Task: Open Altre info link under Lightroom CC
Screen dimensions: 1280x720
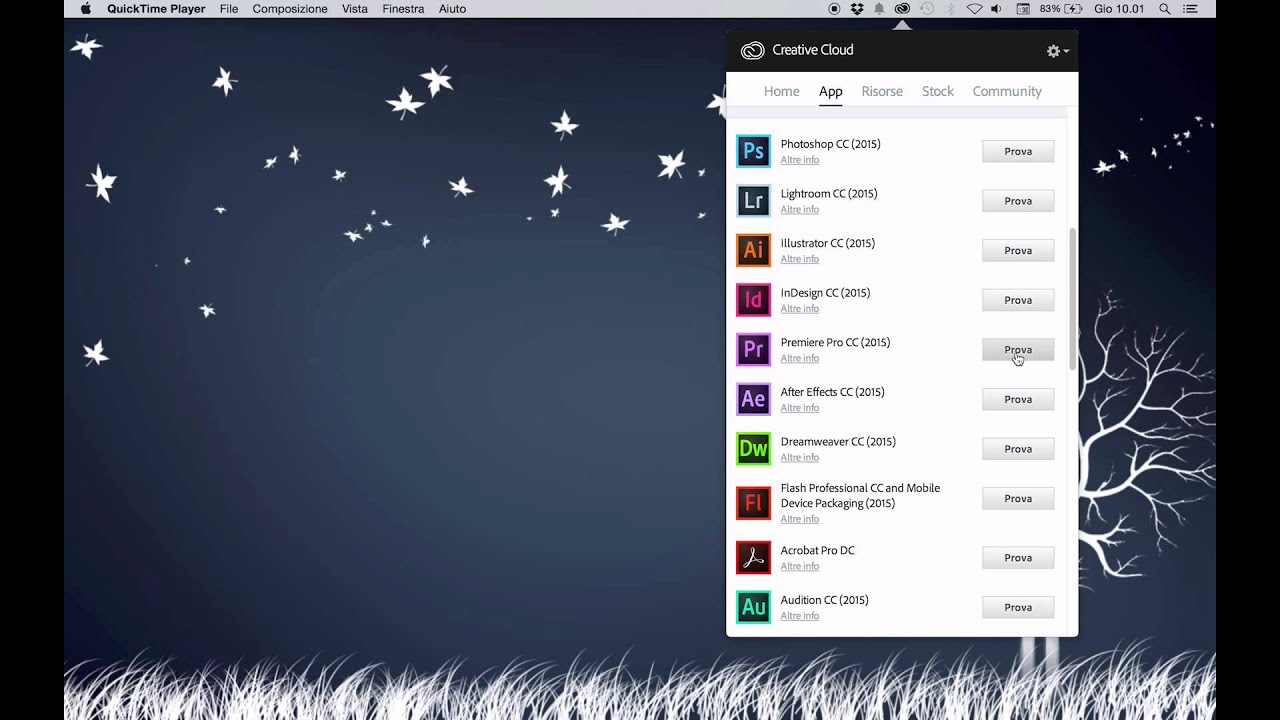Action: click(800, 210)
